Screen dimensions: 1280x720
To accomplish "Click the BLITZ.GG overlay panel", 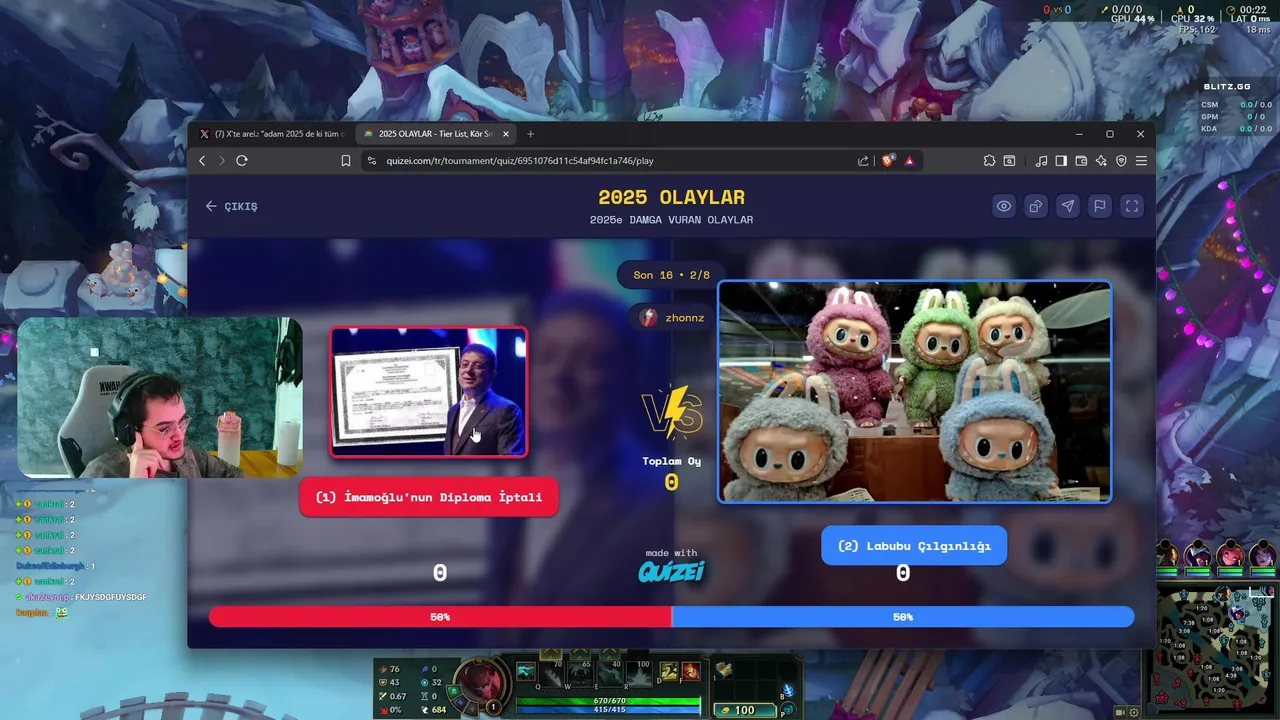I will coord(1236,107).
